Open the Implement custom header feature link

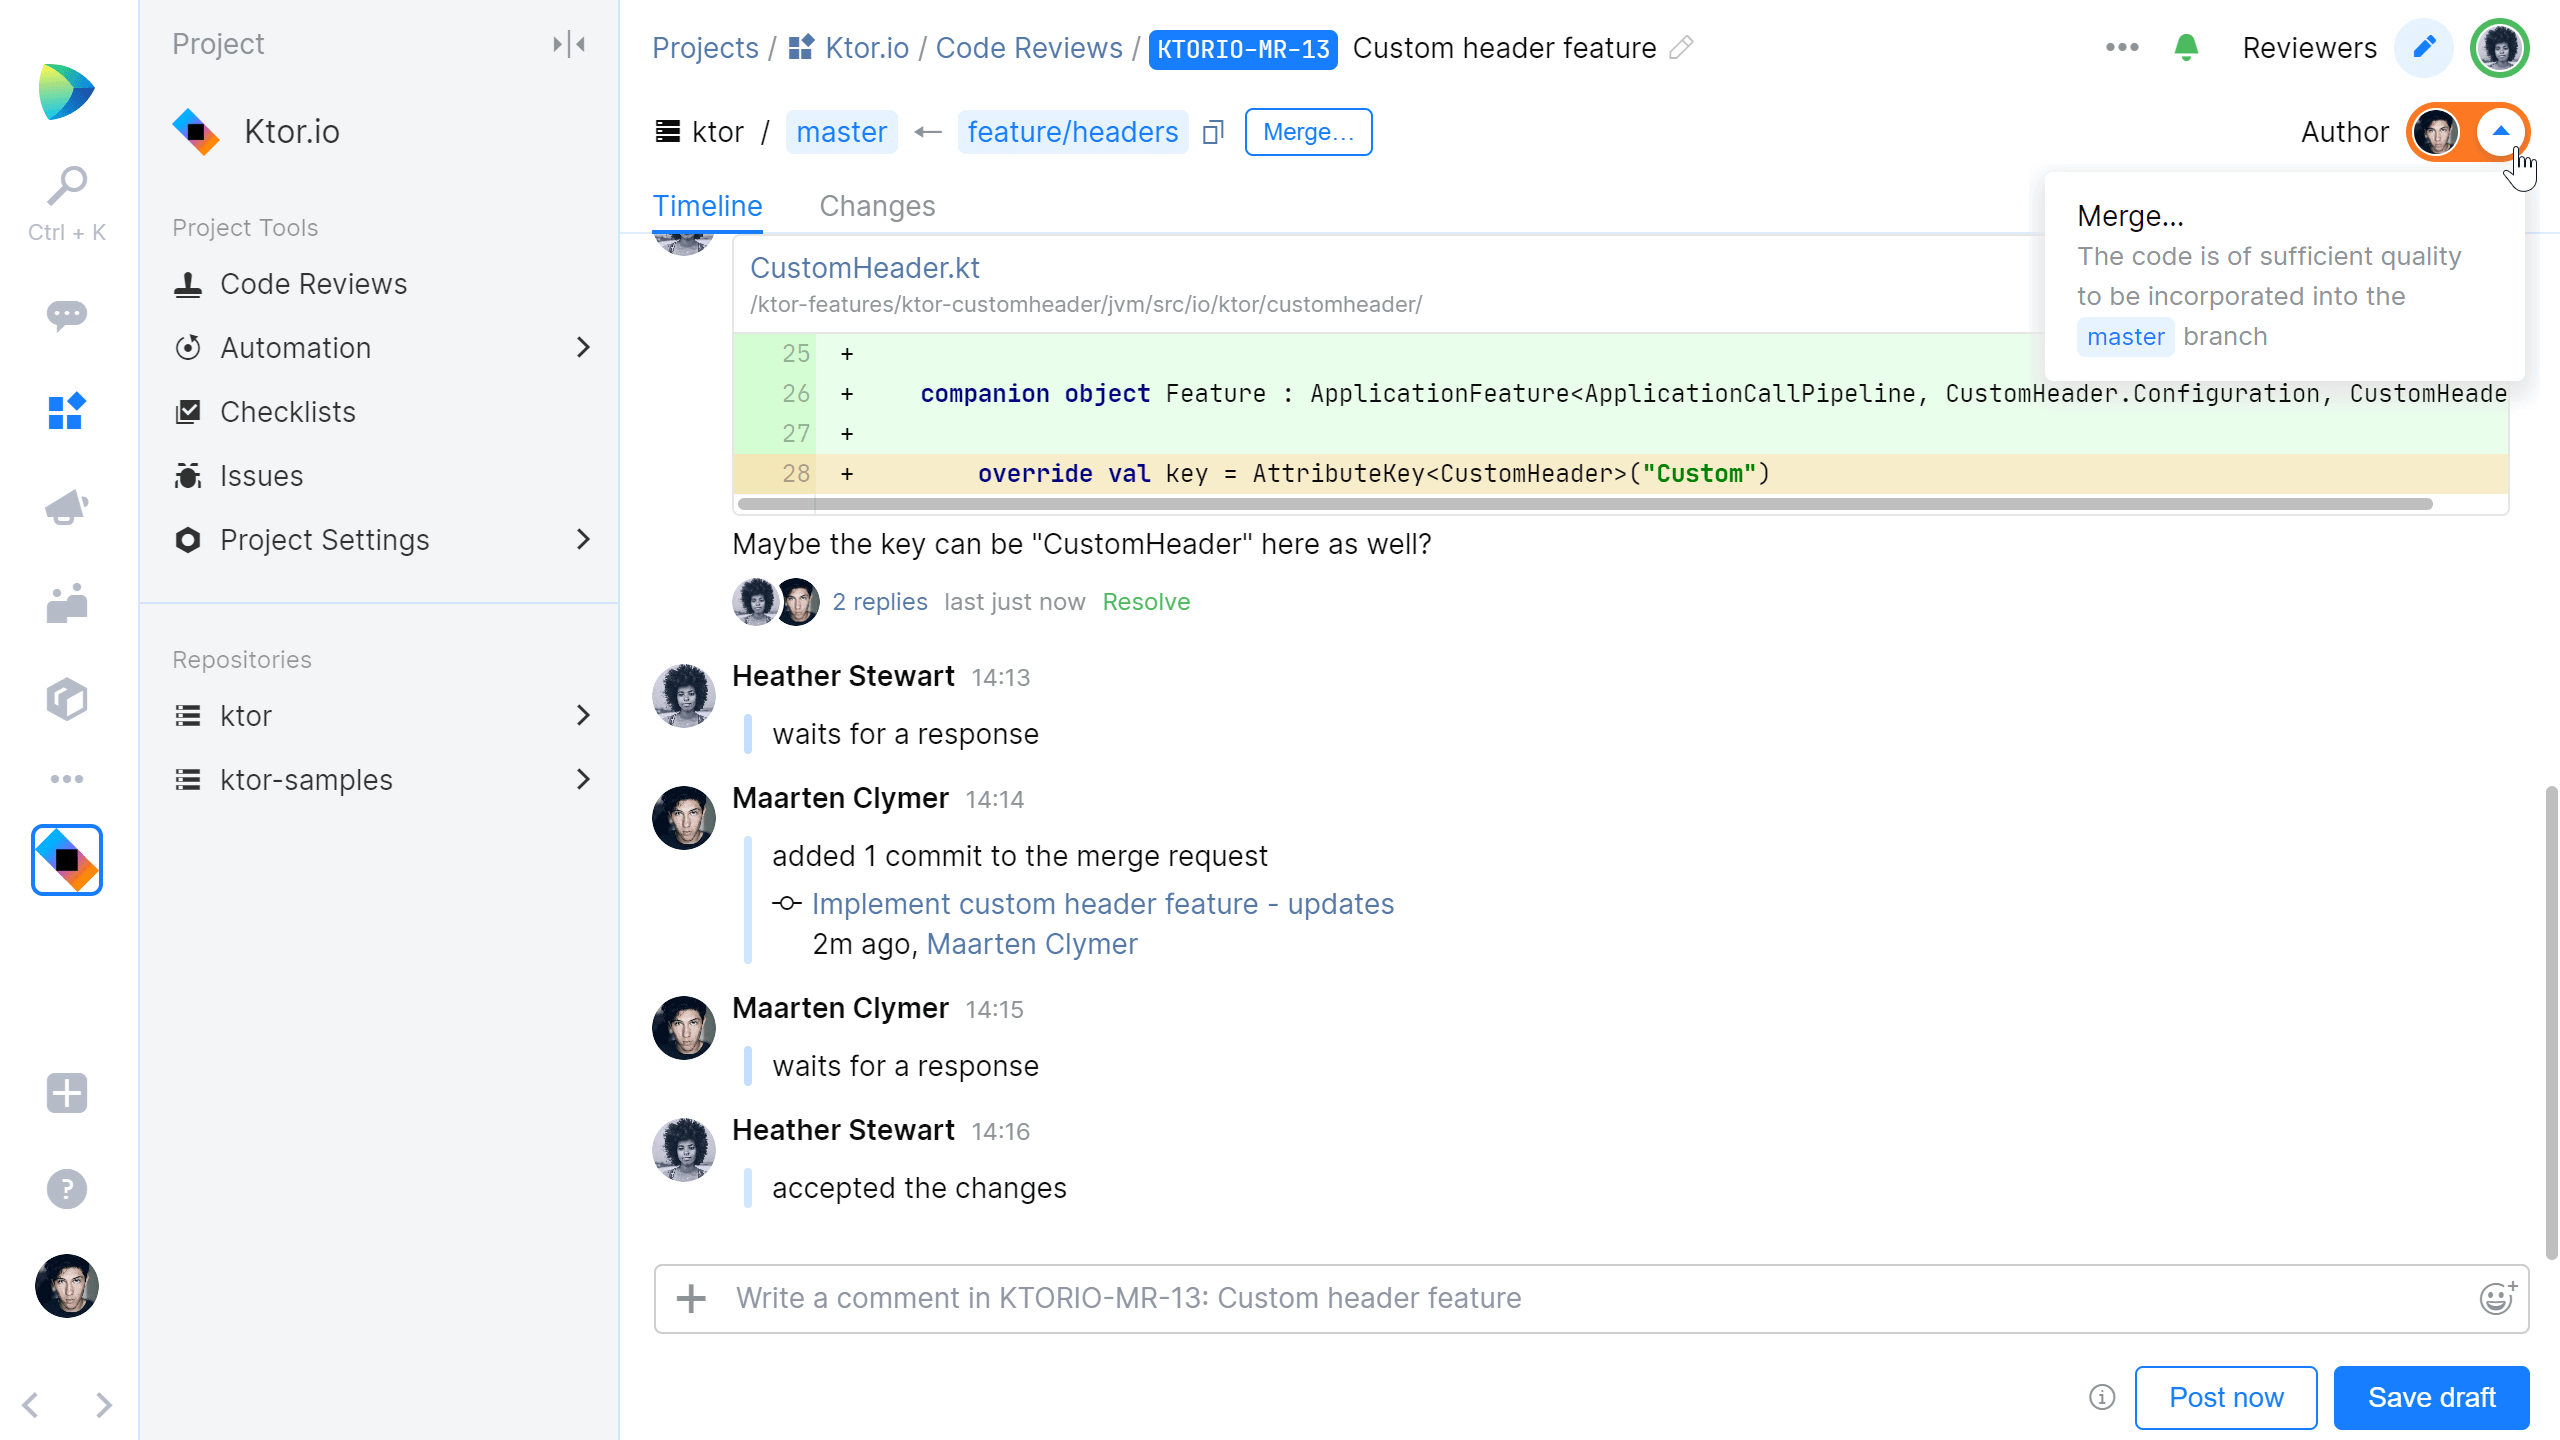point(1102,904)
